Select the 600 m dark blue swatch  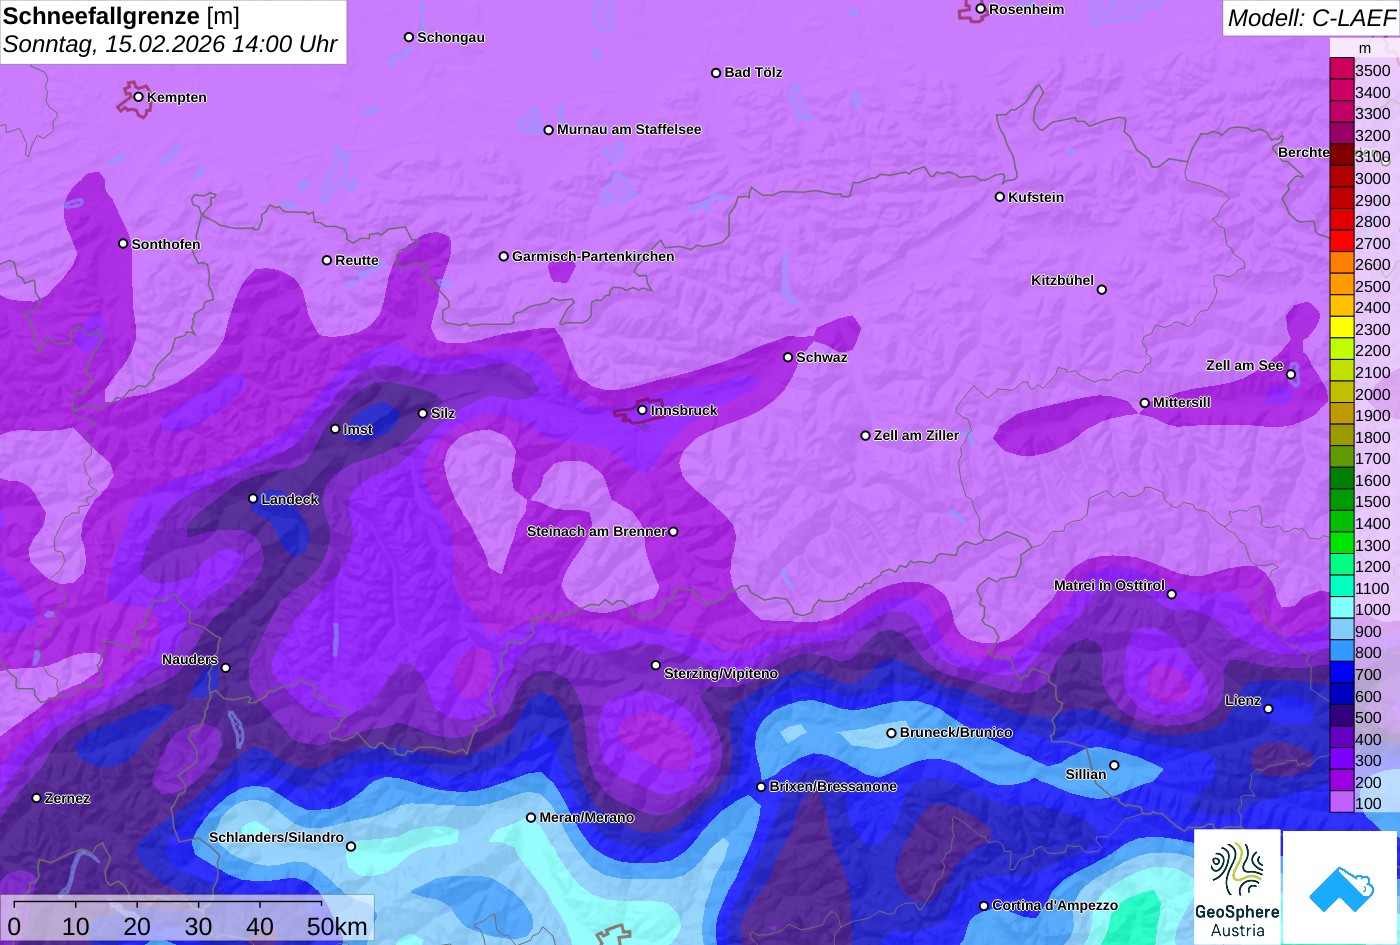tap(1342, 694)
